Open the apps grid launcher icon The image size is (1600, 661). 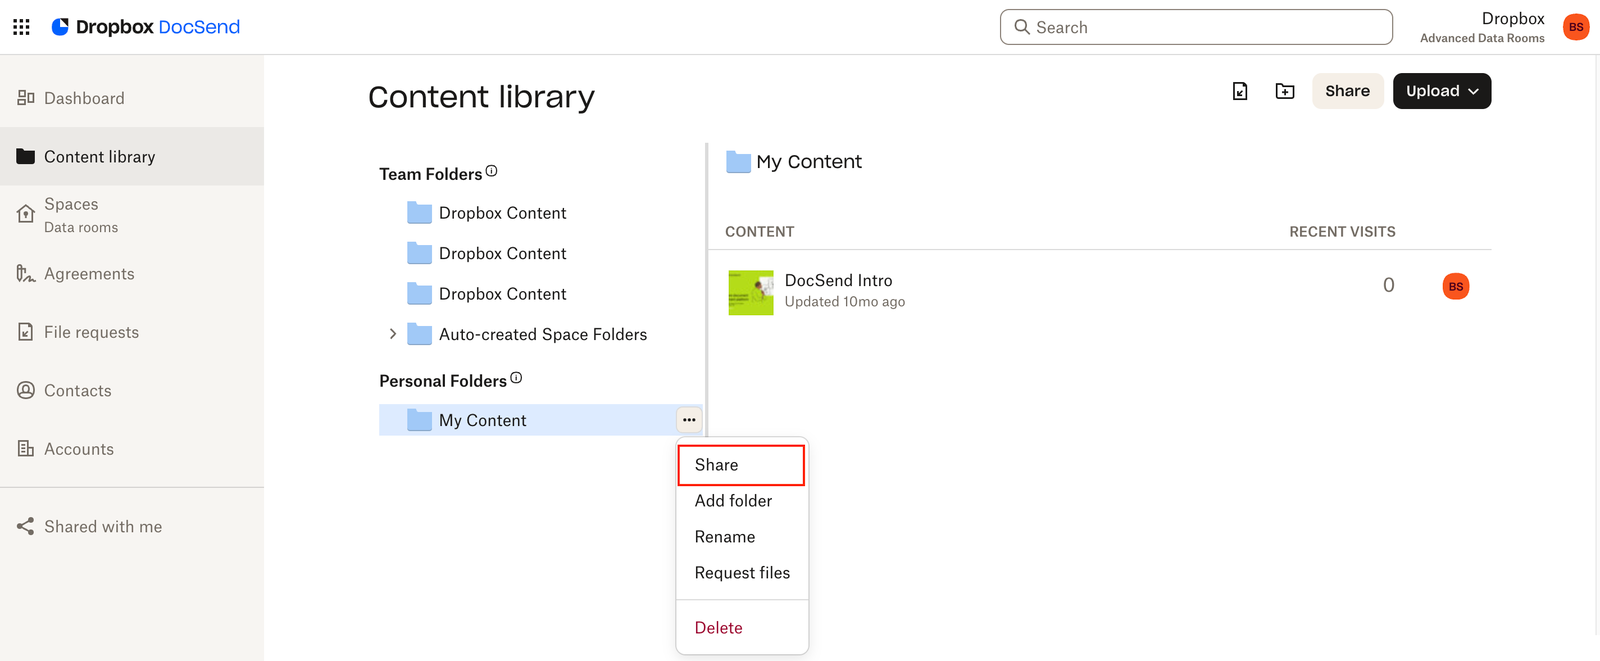(x=21, y=27)
